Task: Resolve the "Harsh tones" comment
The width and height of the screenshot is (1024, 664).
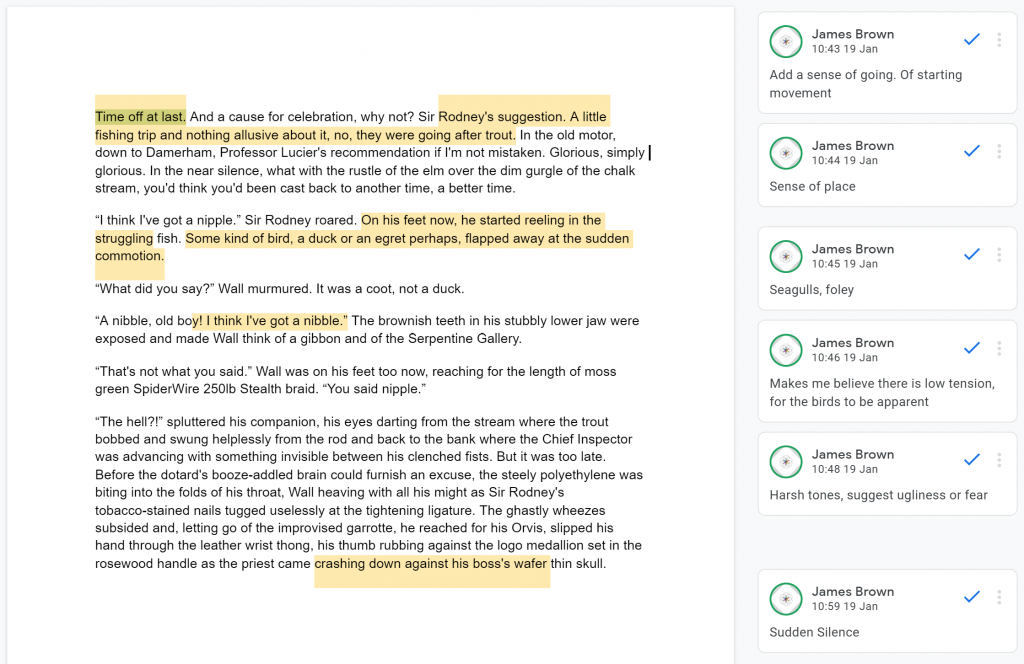Action: (x=972, y=460)
